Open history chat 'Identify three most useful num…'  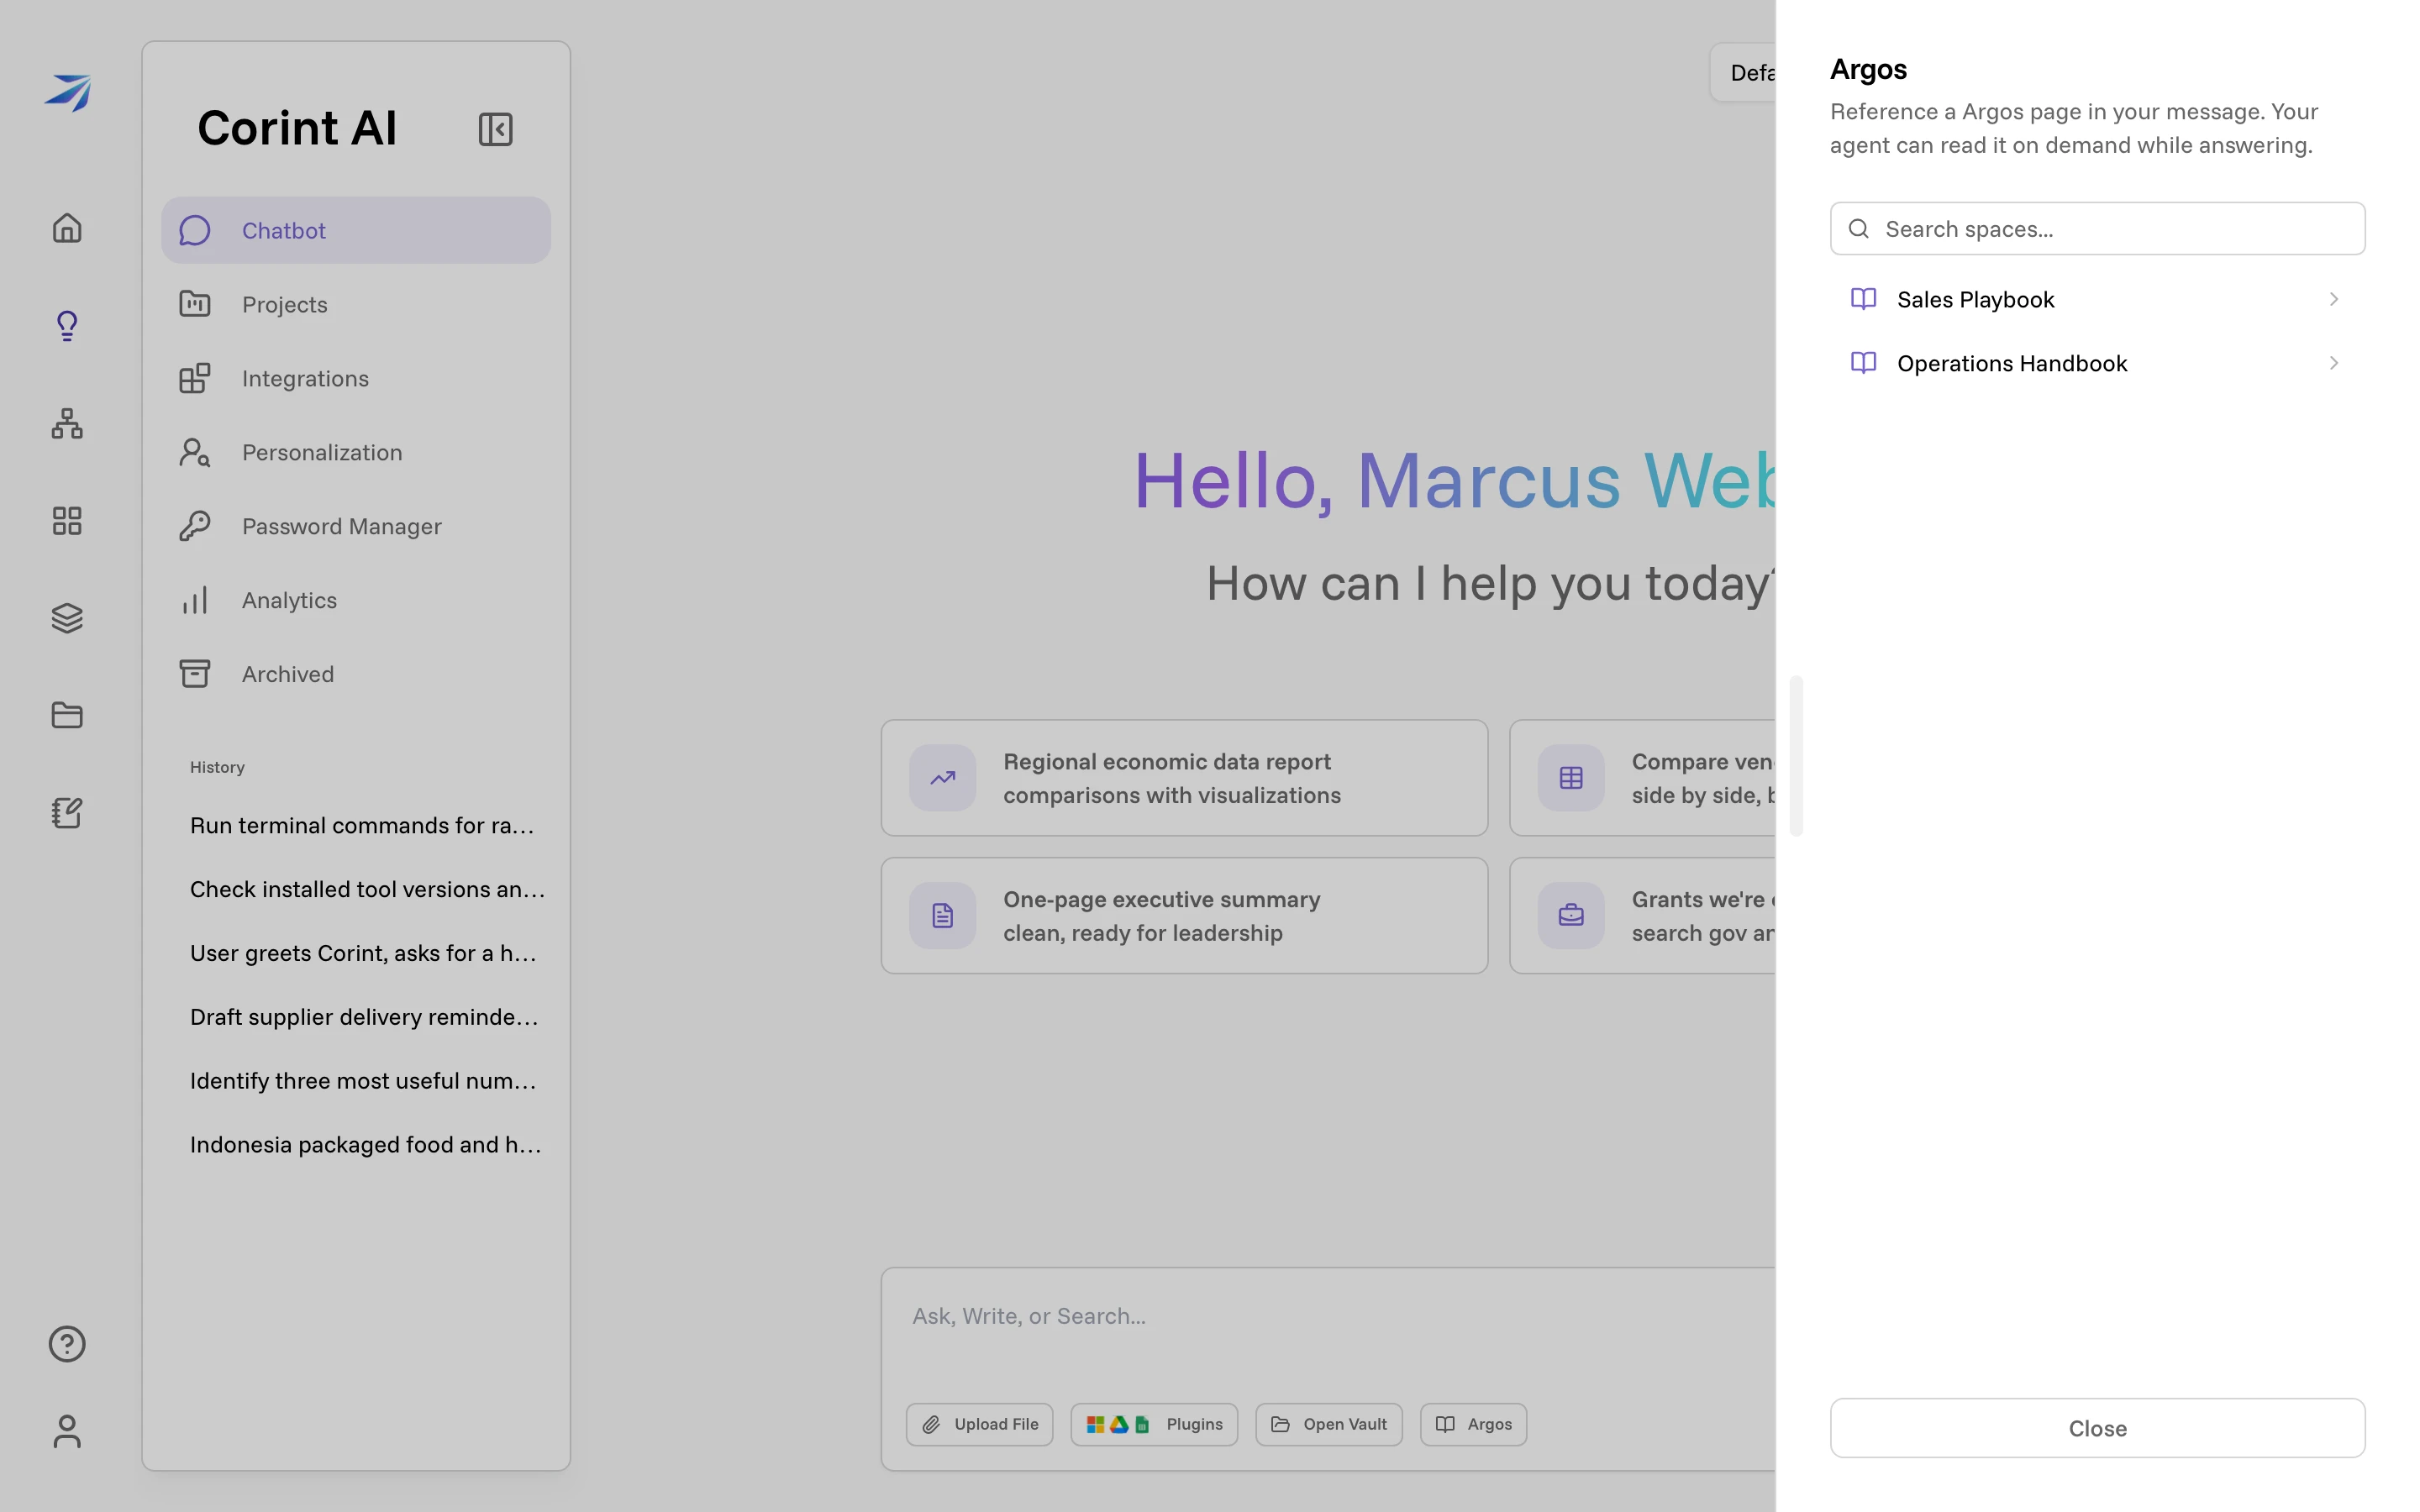[363, 1081]
